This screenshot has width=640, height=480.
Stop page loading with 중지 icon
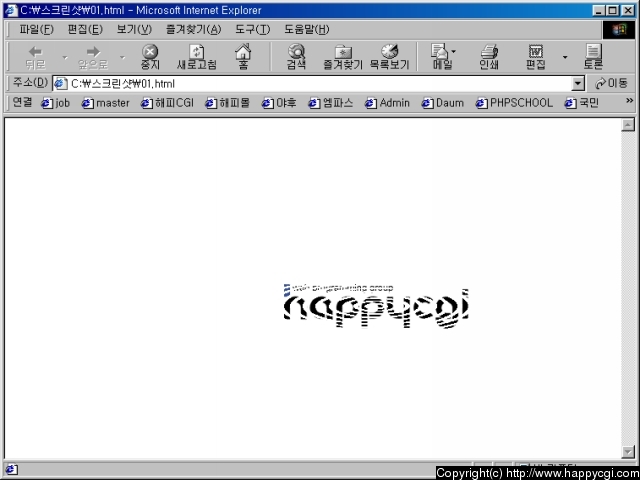click(150, 57)
